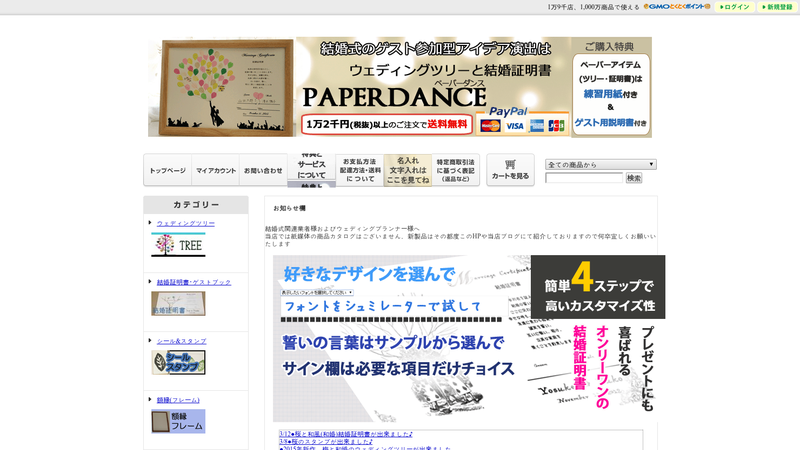Click the 結婚証明書 category thumbnail
Image resolution: width=800 pixels, height=450 pixels.
(178, 304)
